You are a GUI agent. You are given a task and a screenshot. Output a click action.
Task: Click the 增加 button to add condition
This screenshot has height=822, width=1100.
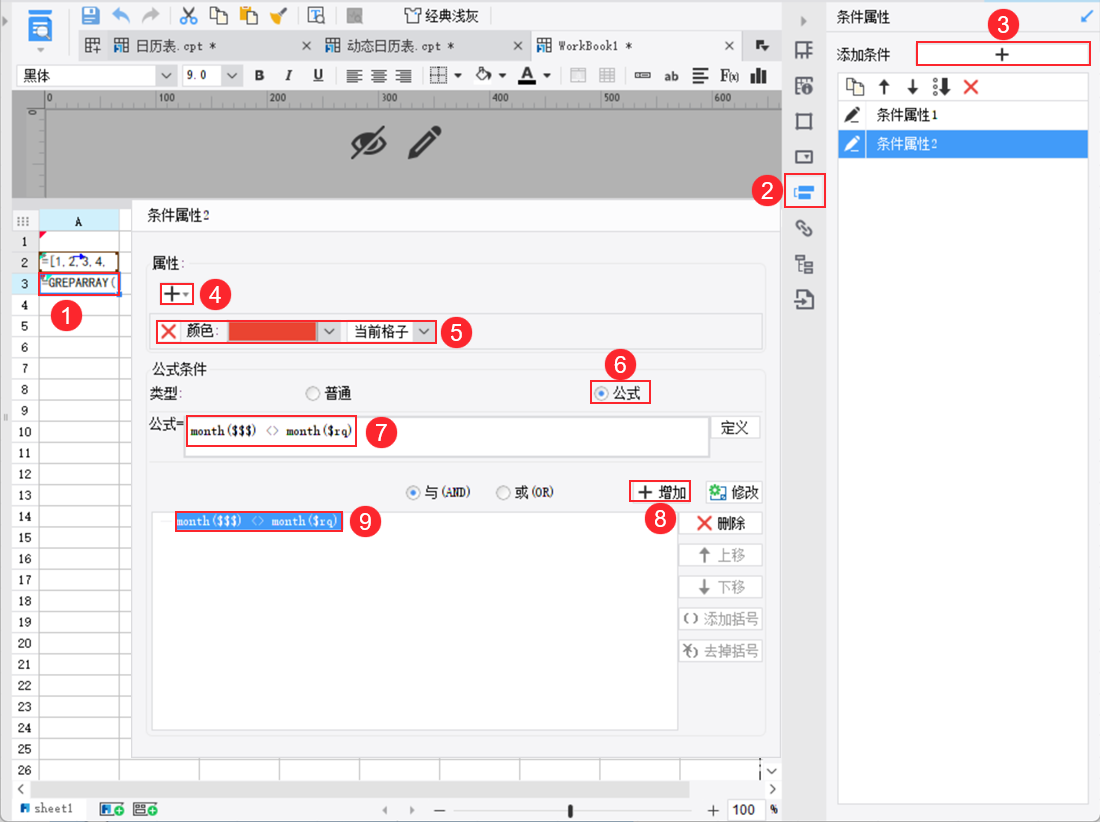659,491
